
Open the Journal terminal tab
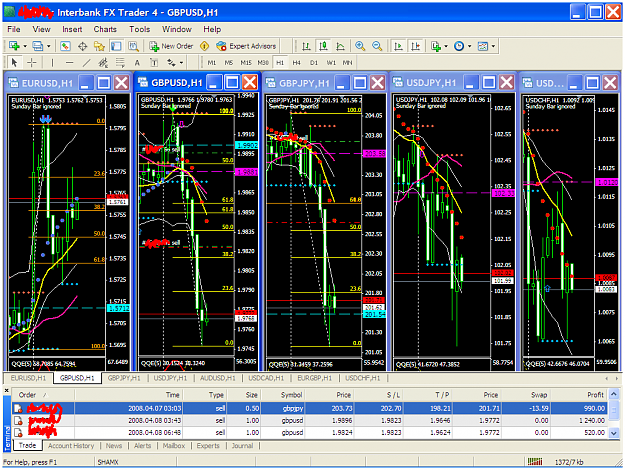coord(242,446)
